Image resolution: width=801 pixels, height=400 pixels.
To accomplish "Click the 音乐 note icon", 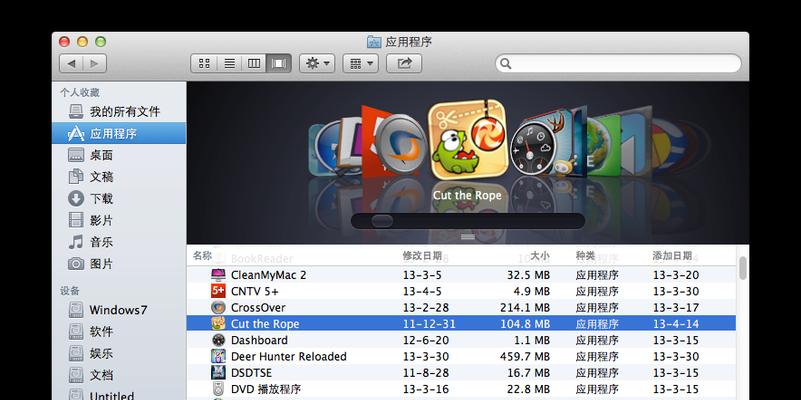I will pos(76,242).
